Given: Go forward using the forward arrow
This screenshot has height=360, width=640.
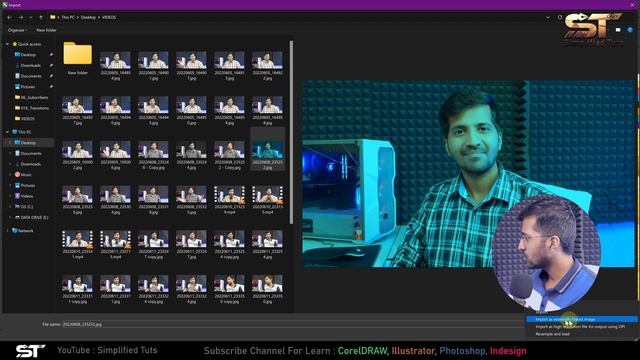Looking at the screenshot, I should click(x=21, y=18).
